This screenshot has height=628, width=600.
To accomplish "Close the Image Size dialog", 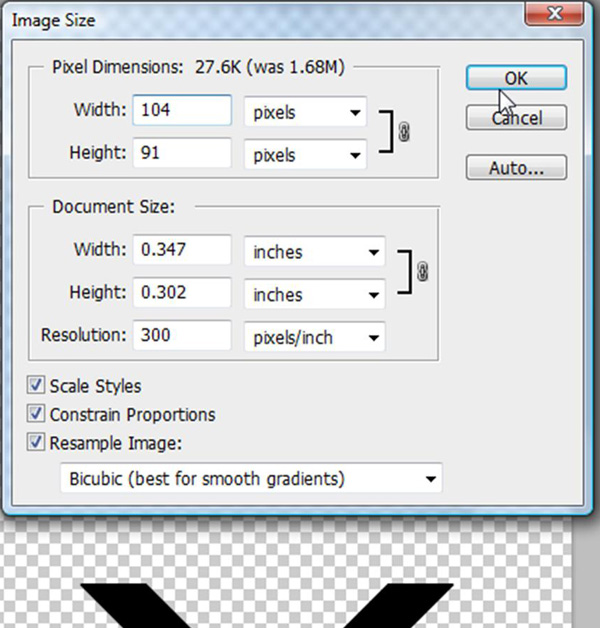I will click(x=554, y=14).
